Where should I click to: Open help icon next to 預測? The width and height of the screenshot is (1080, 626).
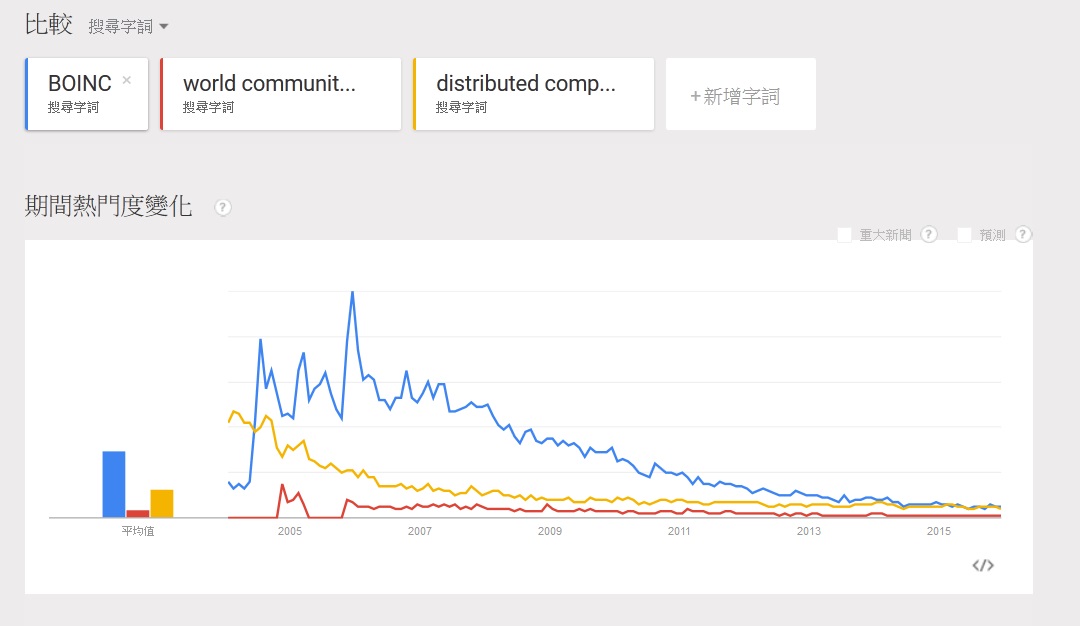pos(1024,235)
